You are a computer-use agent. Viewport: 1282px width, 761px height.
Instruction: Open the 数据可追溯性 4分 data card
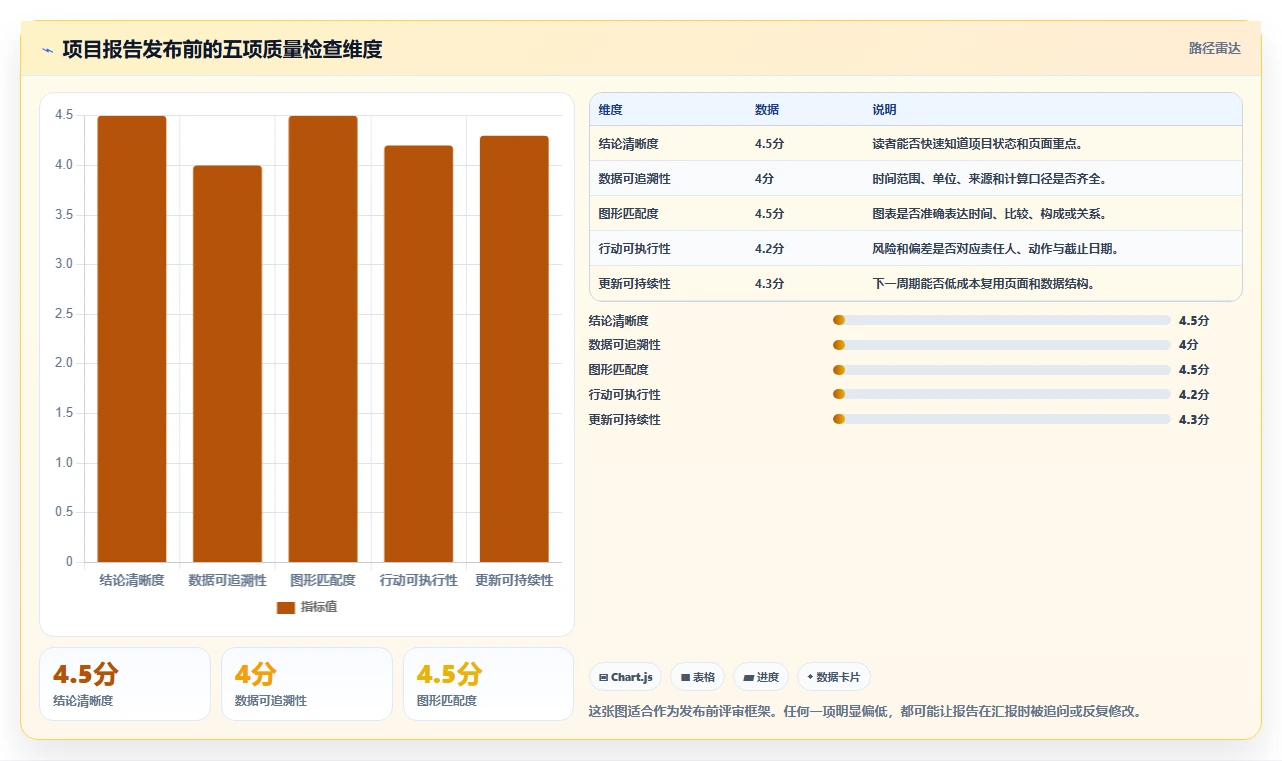307,684
